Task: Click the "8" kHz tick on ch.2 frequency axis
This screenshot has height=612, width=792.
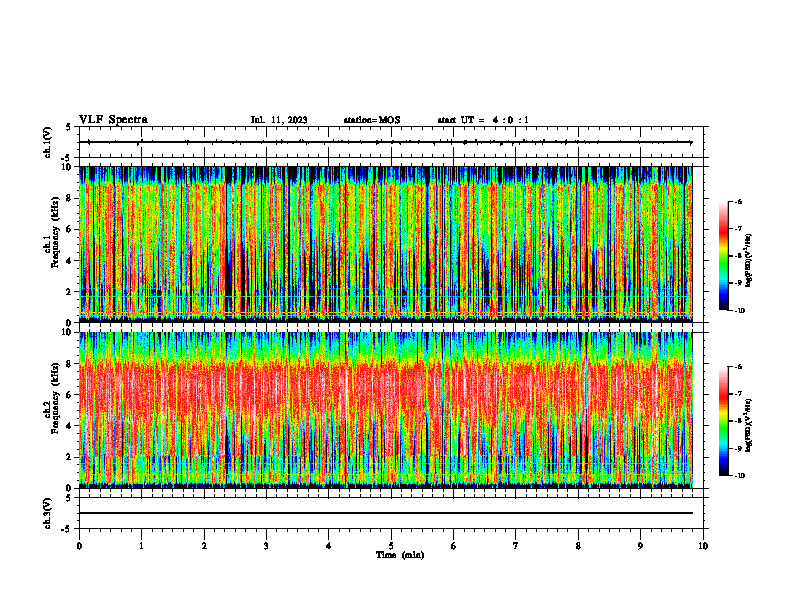Action: pyautogui.click(x=70, y=363)
